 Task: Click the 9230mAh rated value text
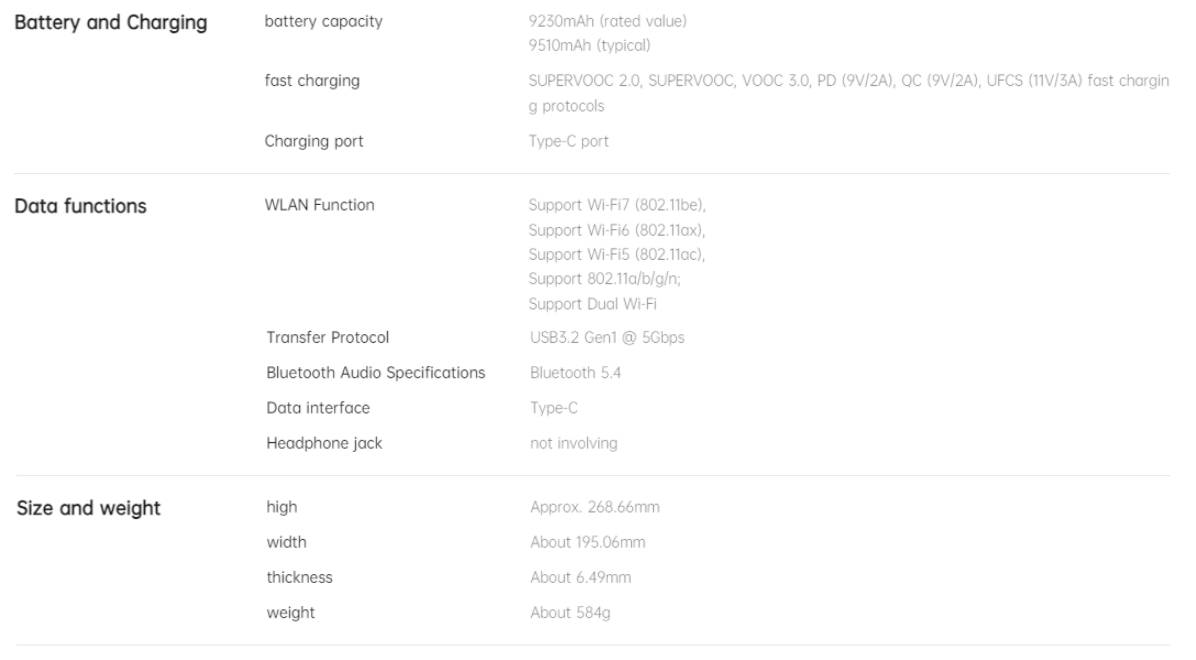tap(607, 21)
